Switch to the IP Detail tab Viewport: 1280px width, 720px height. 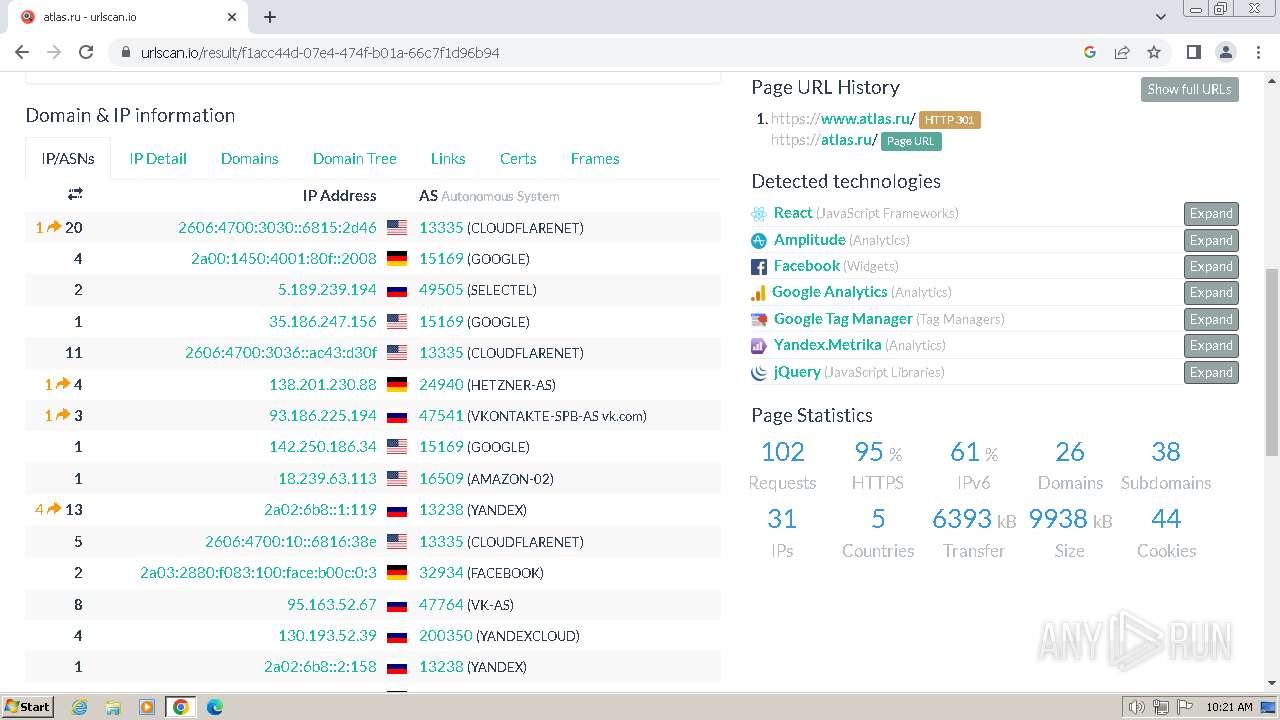pyautogui.click(x=158, y=158)
